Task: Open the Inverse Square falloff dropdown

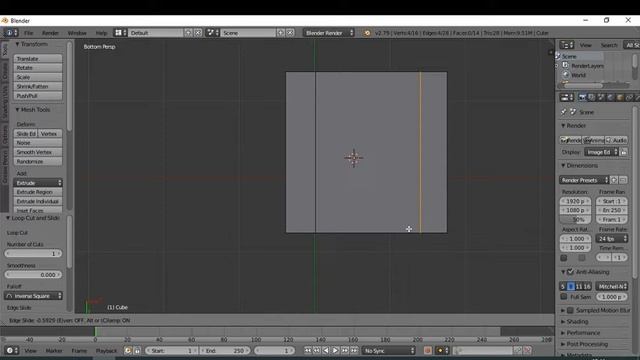Action: (33, 296)
